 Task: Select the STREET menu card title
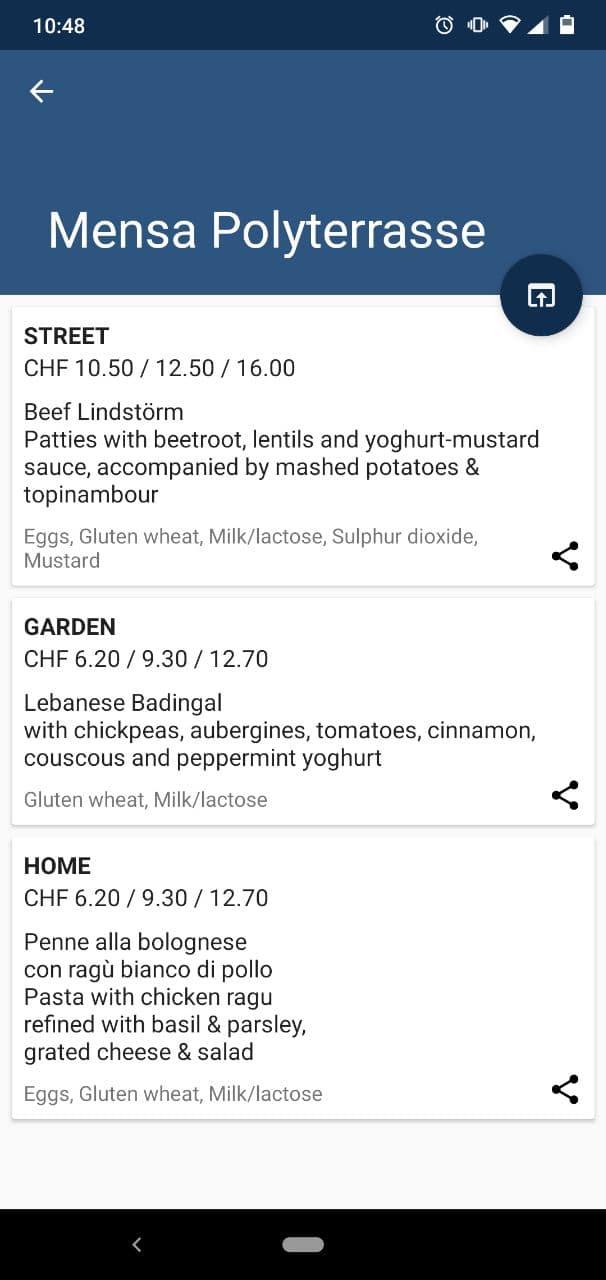[66, 336]
